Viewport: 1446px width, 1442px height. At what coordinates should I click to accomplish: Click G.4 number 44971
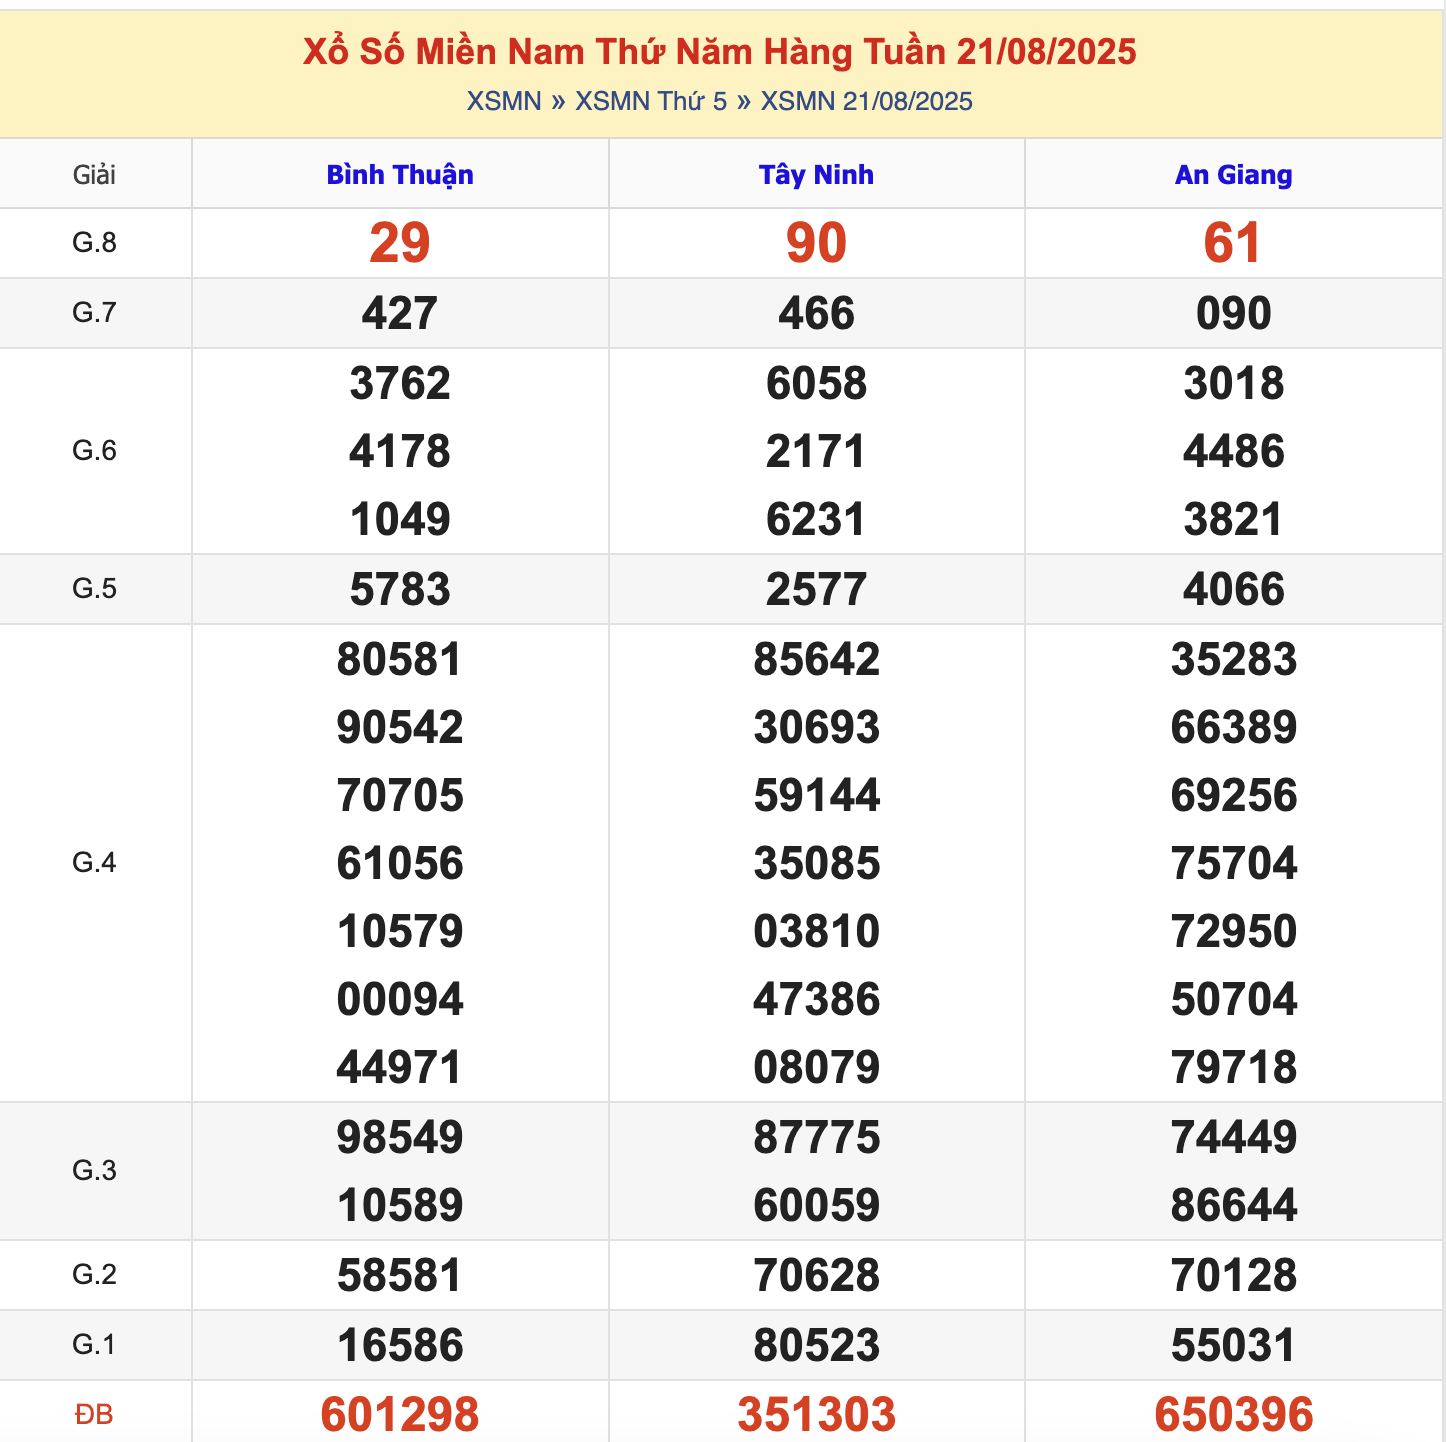pos(400,1067)
